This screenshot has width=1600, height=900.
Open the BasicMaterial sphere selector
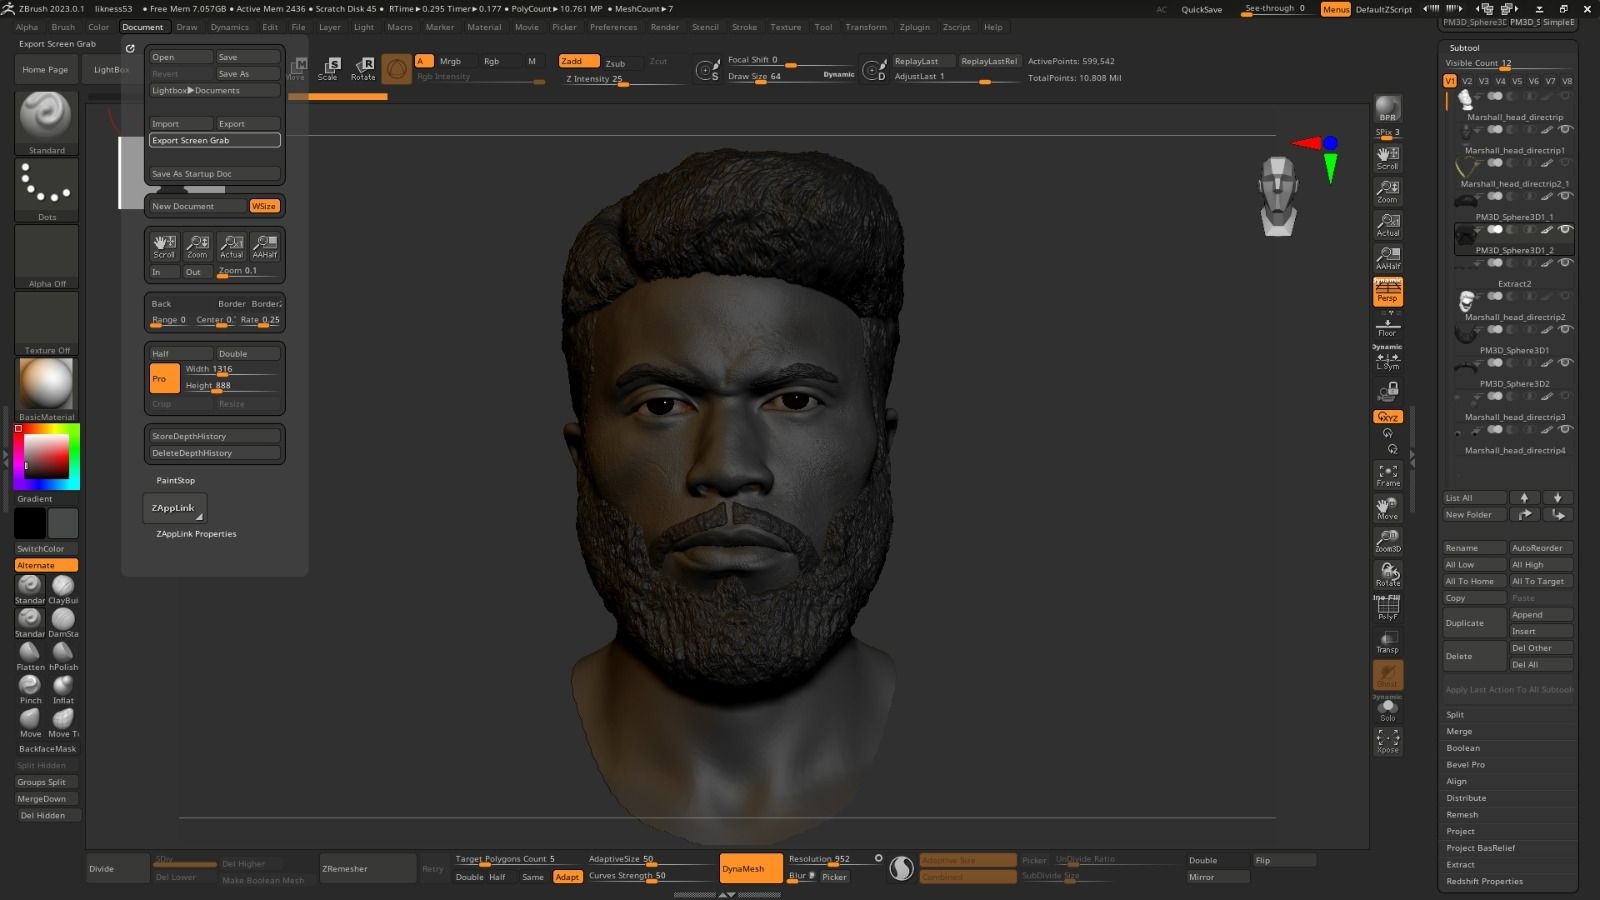click(46, 389)
